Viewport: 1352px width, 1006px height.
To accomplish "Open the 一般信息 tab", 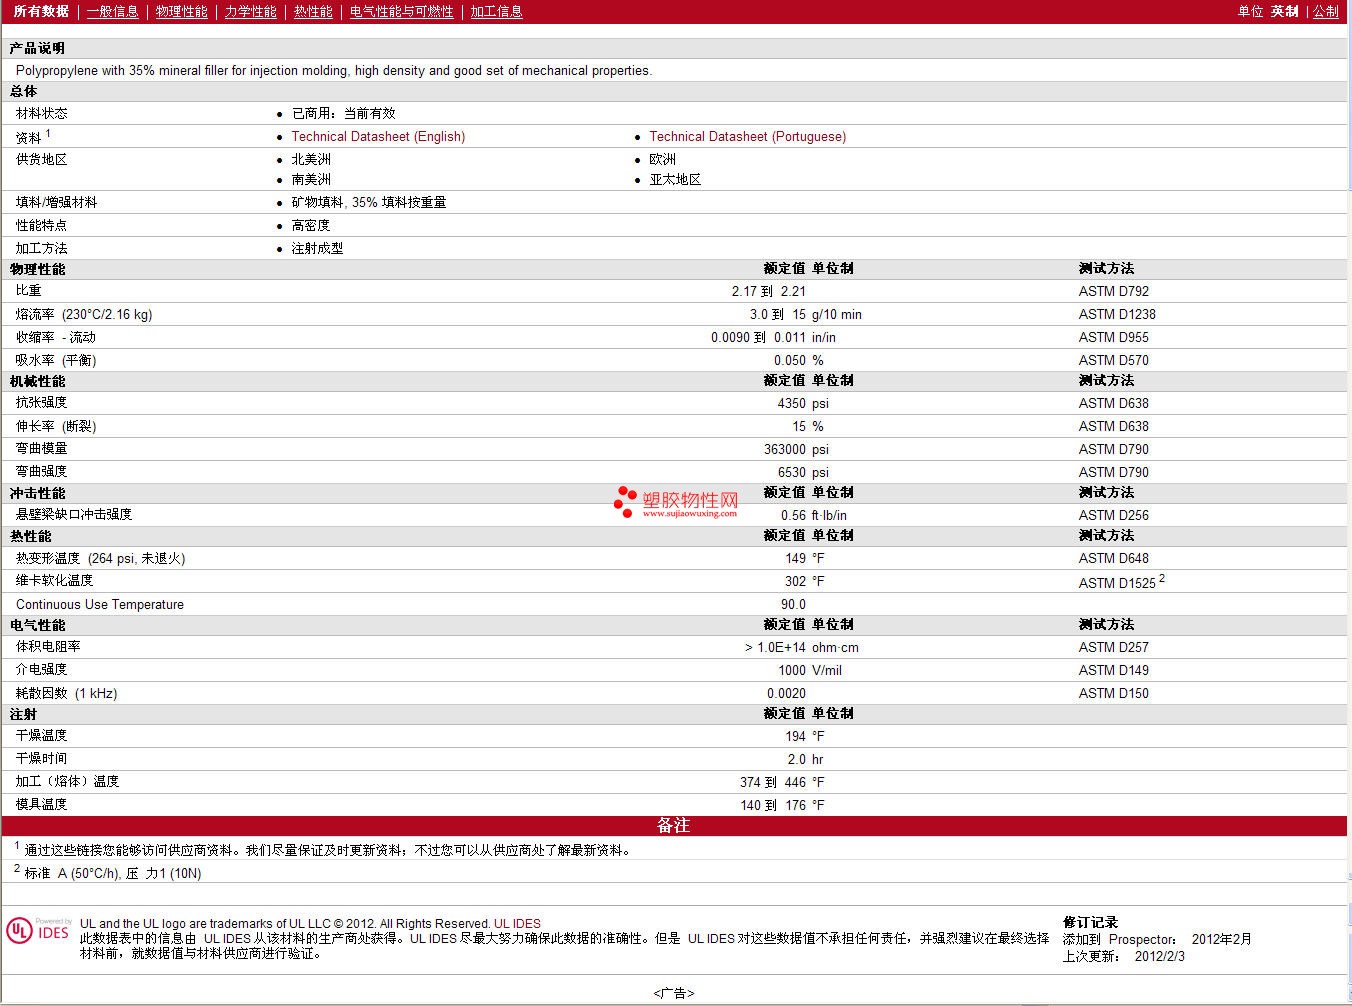I will coord(113,11).
